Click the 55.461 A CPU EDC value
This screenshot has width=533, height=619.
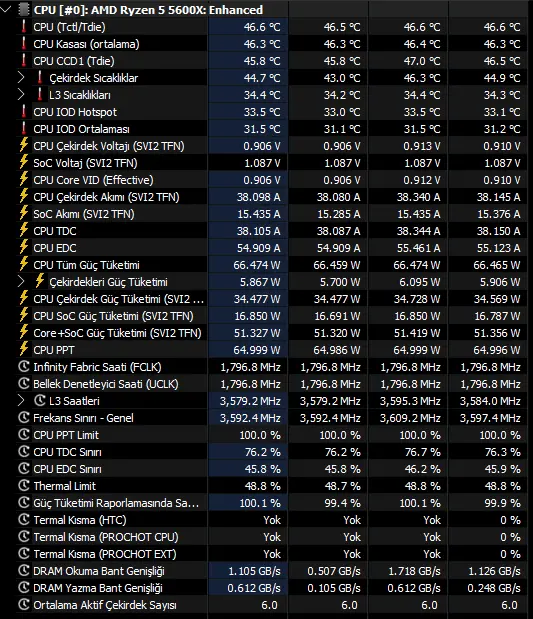click(419, 248)
